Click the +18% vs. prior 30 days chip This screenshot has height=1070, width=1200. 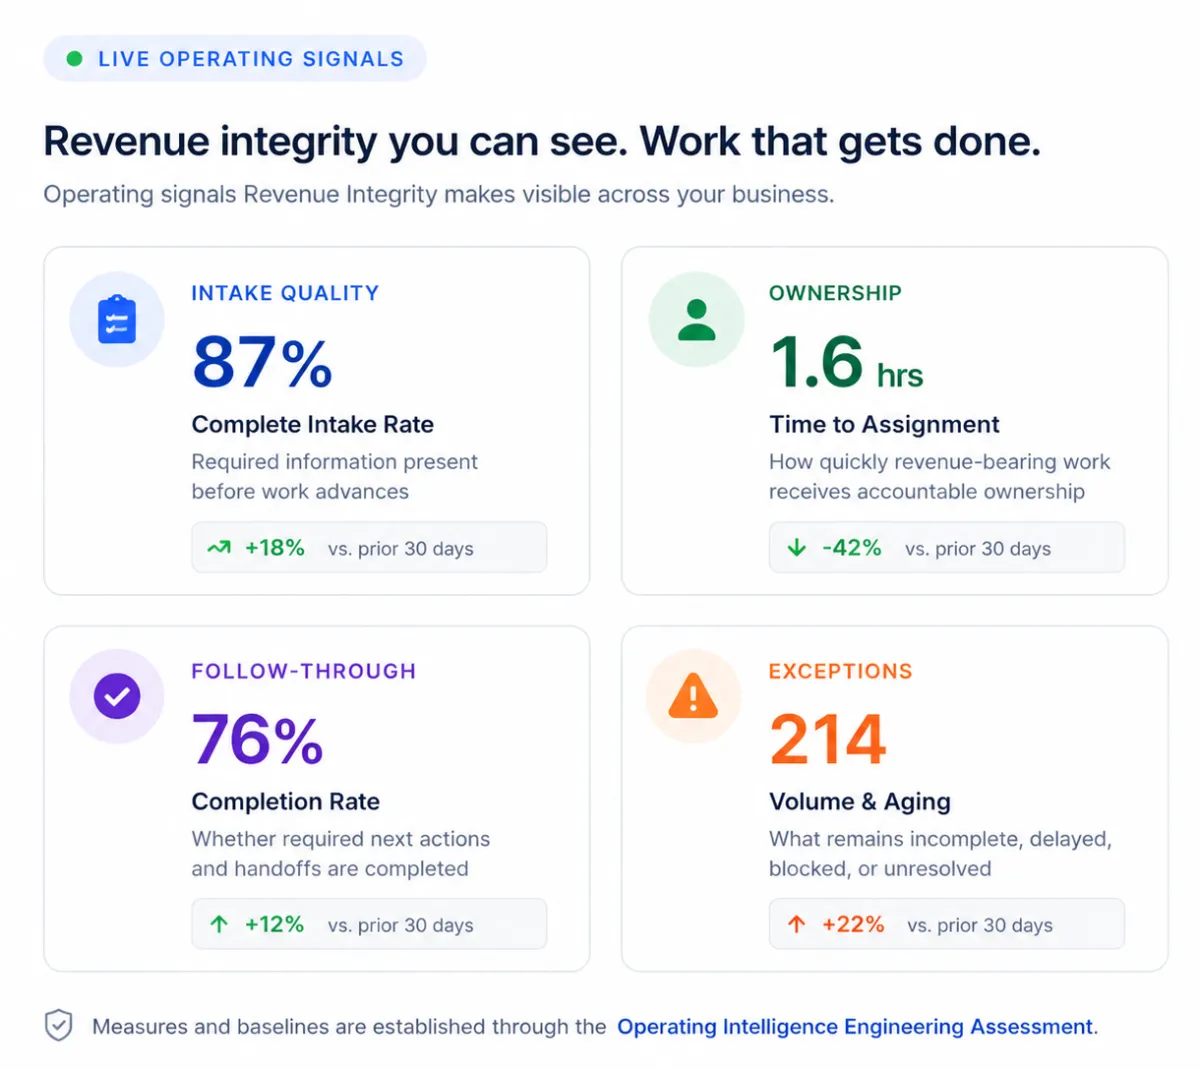point(369,547)
